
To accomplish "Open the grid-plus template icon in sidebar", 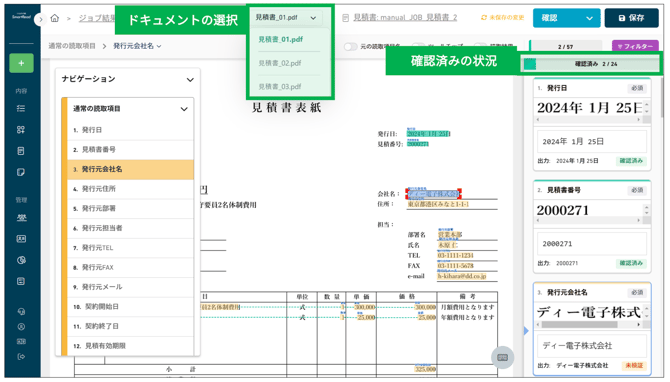I will (21, 129).
